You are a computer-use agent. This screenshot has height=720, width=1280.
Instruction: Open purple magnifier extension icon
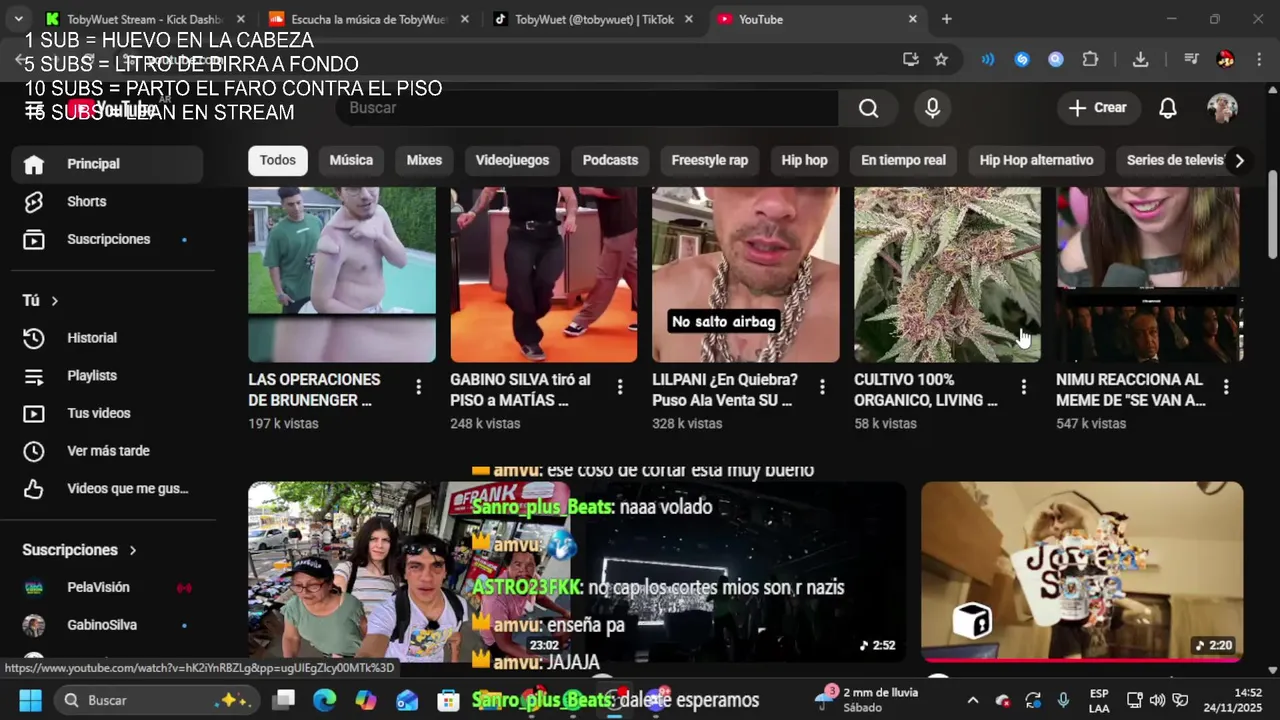tap(1056, 59)
